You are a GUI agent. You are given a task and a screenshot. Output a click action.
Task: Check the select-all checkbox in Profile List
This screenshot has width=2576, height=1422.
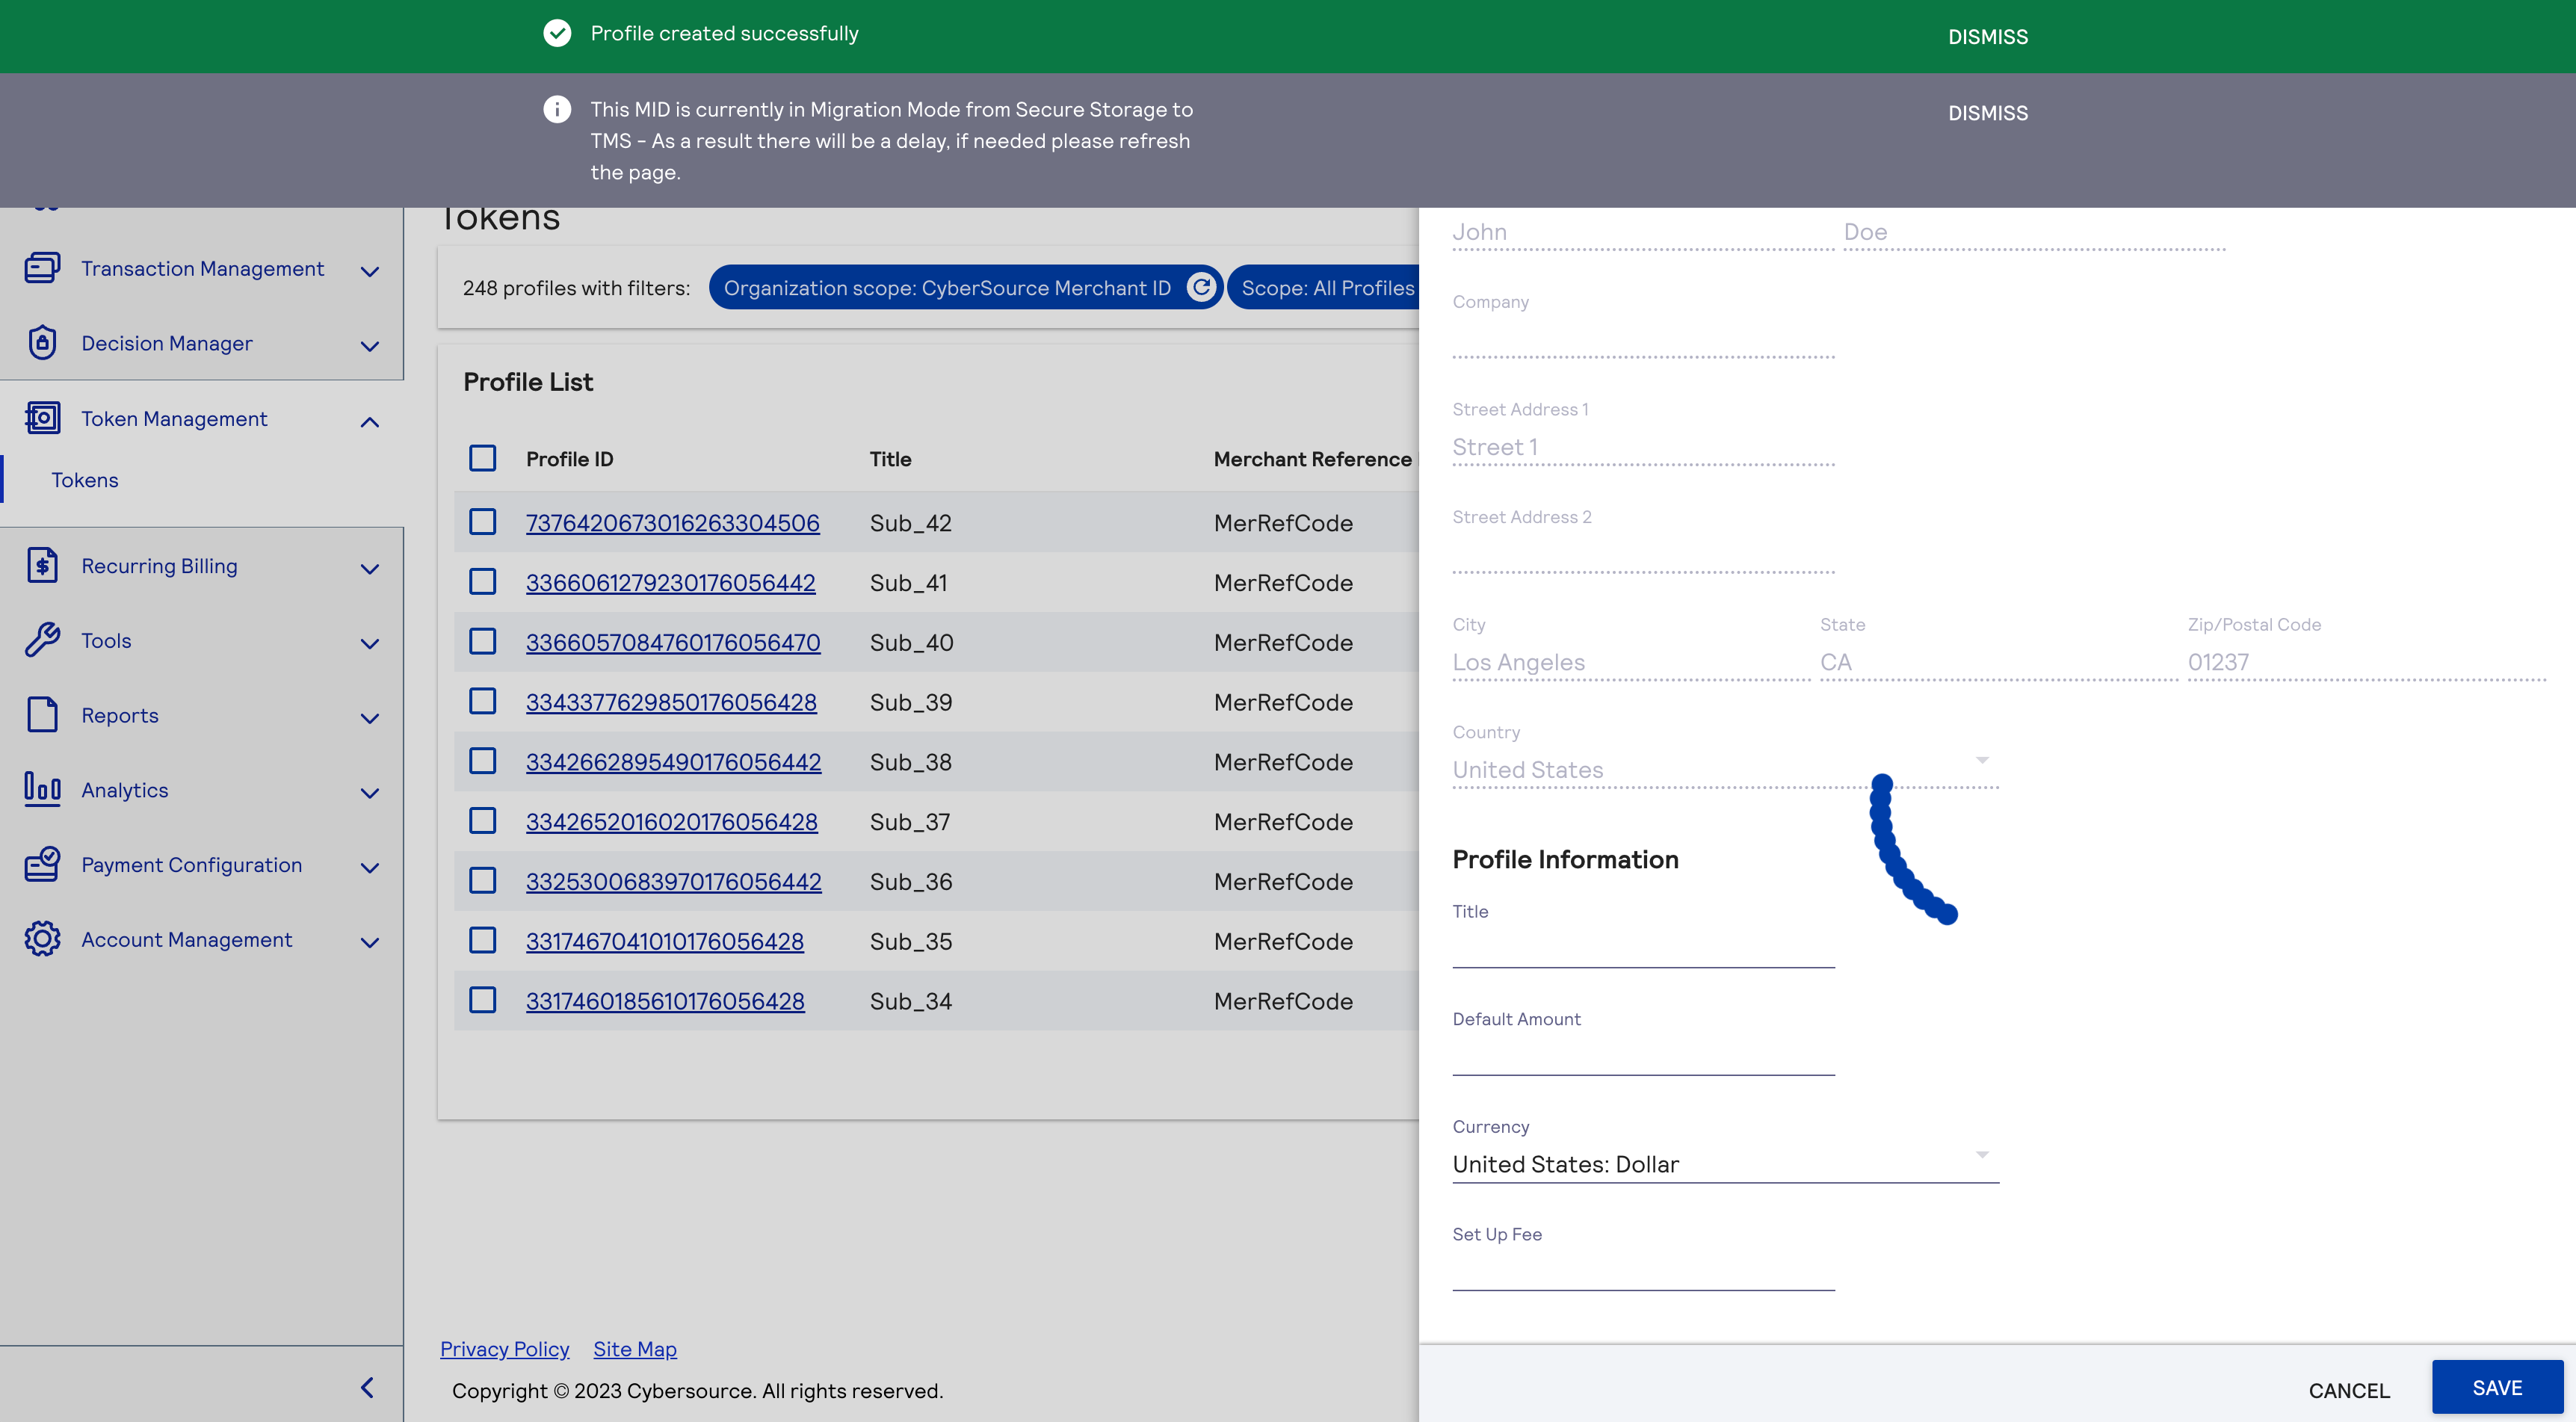point(483,458)
